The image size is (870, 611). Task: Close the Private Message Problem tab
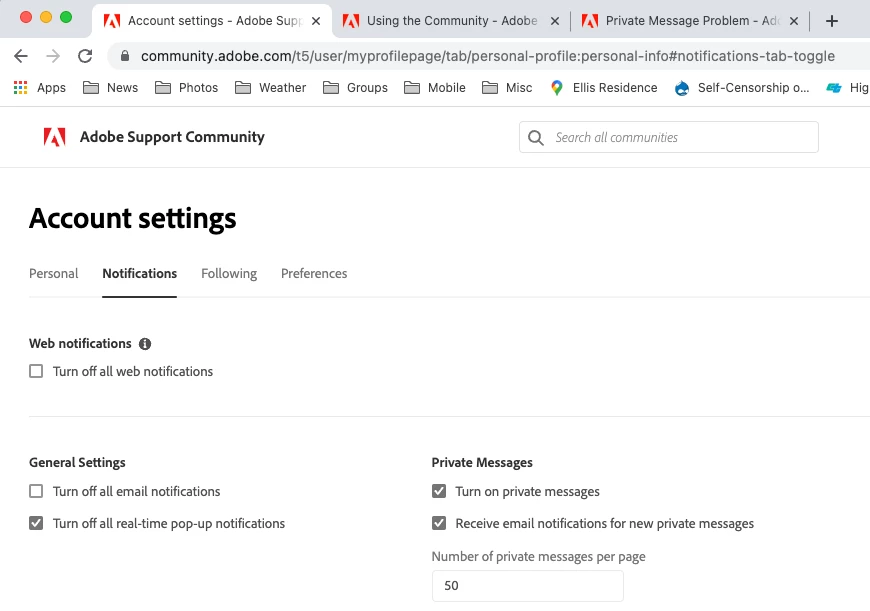tap(793, 21)
